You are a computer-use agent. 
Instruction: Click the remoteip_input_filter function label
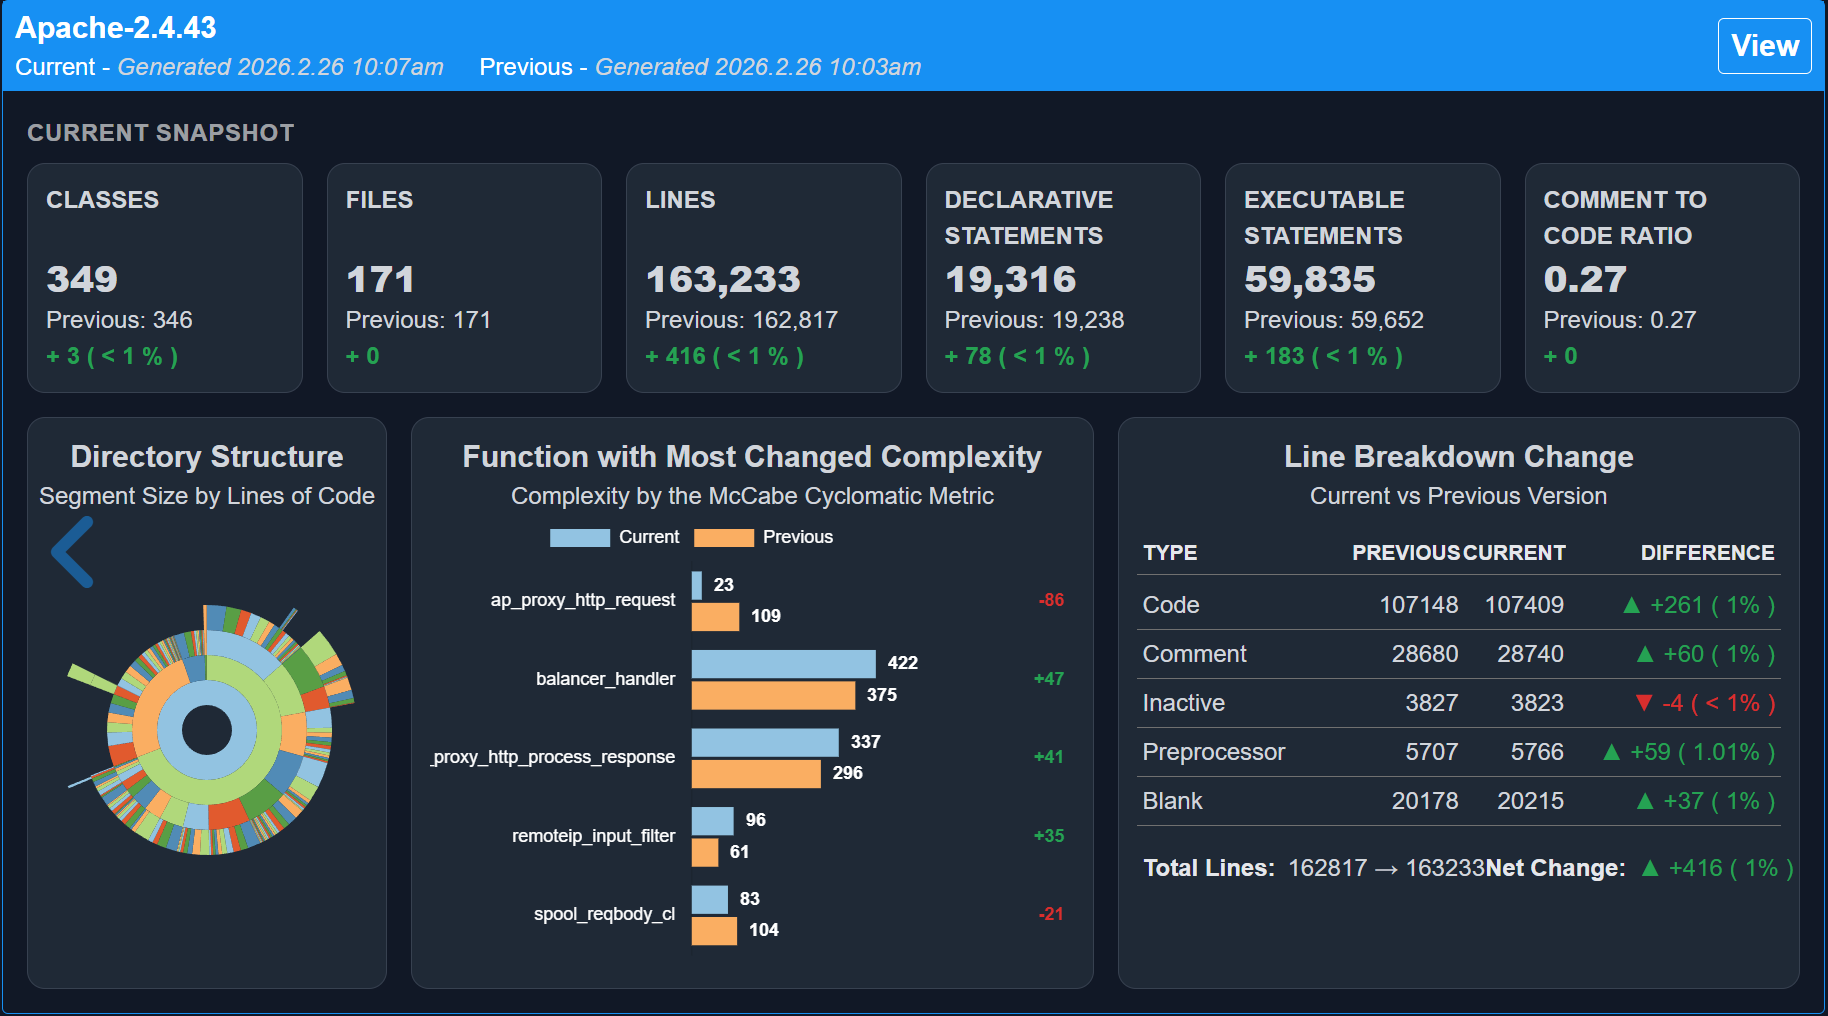click(x=593, y=836)
